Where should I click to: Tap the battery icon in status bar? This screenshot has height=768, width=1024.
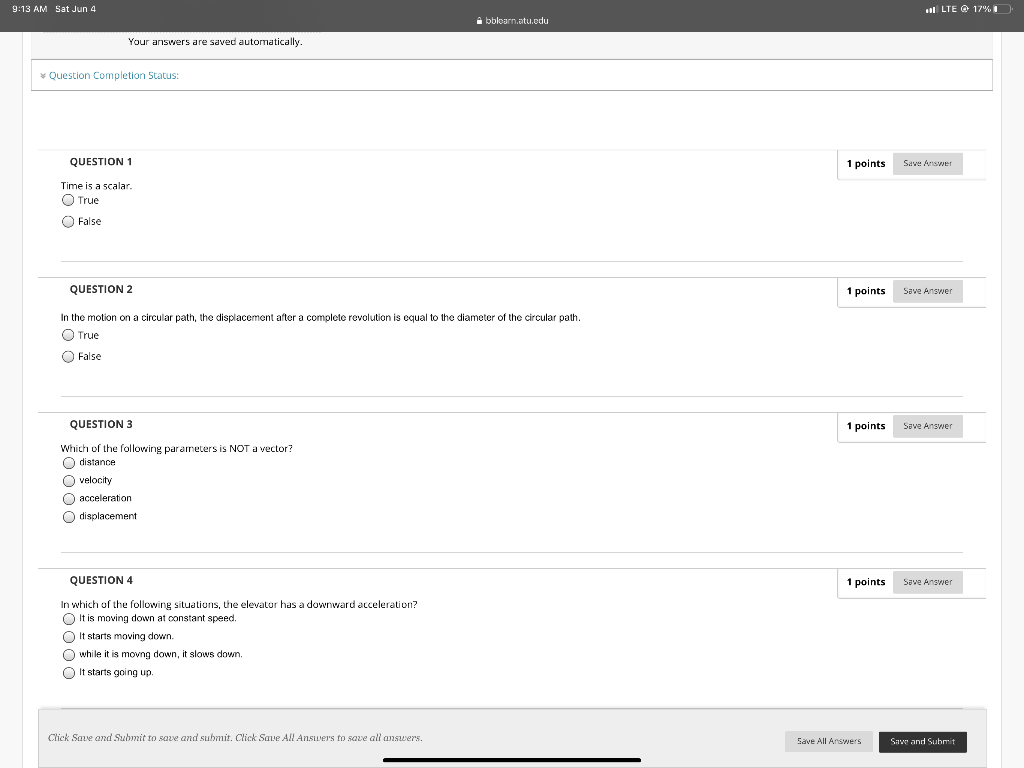tap(1004, 9)
